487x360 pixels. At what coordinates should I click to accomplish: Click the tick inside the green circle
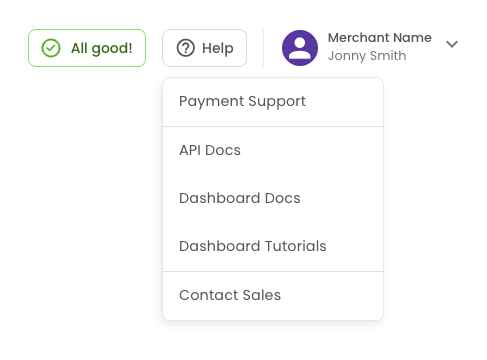51,48
